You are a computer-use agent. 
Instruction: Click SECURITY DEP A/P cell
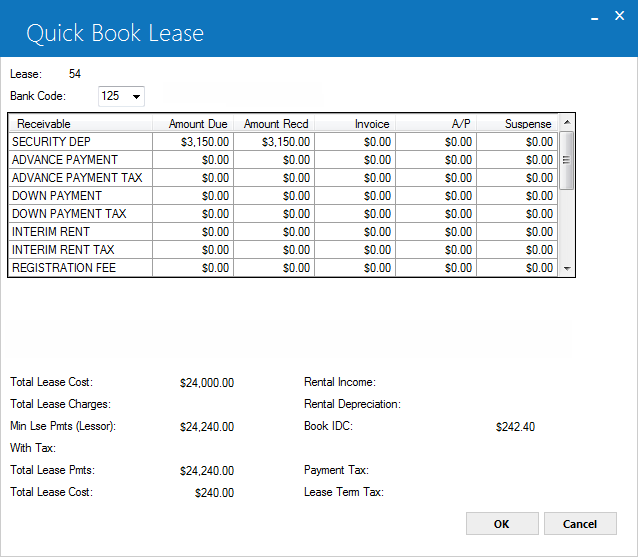436,142
